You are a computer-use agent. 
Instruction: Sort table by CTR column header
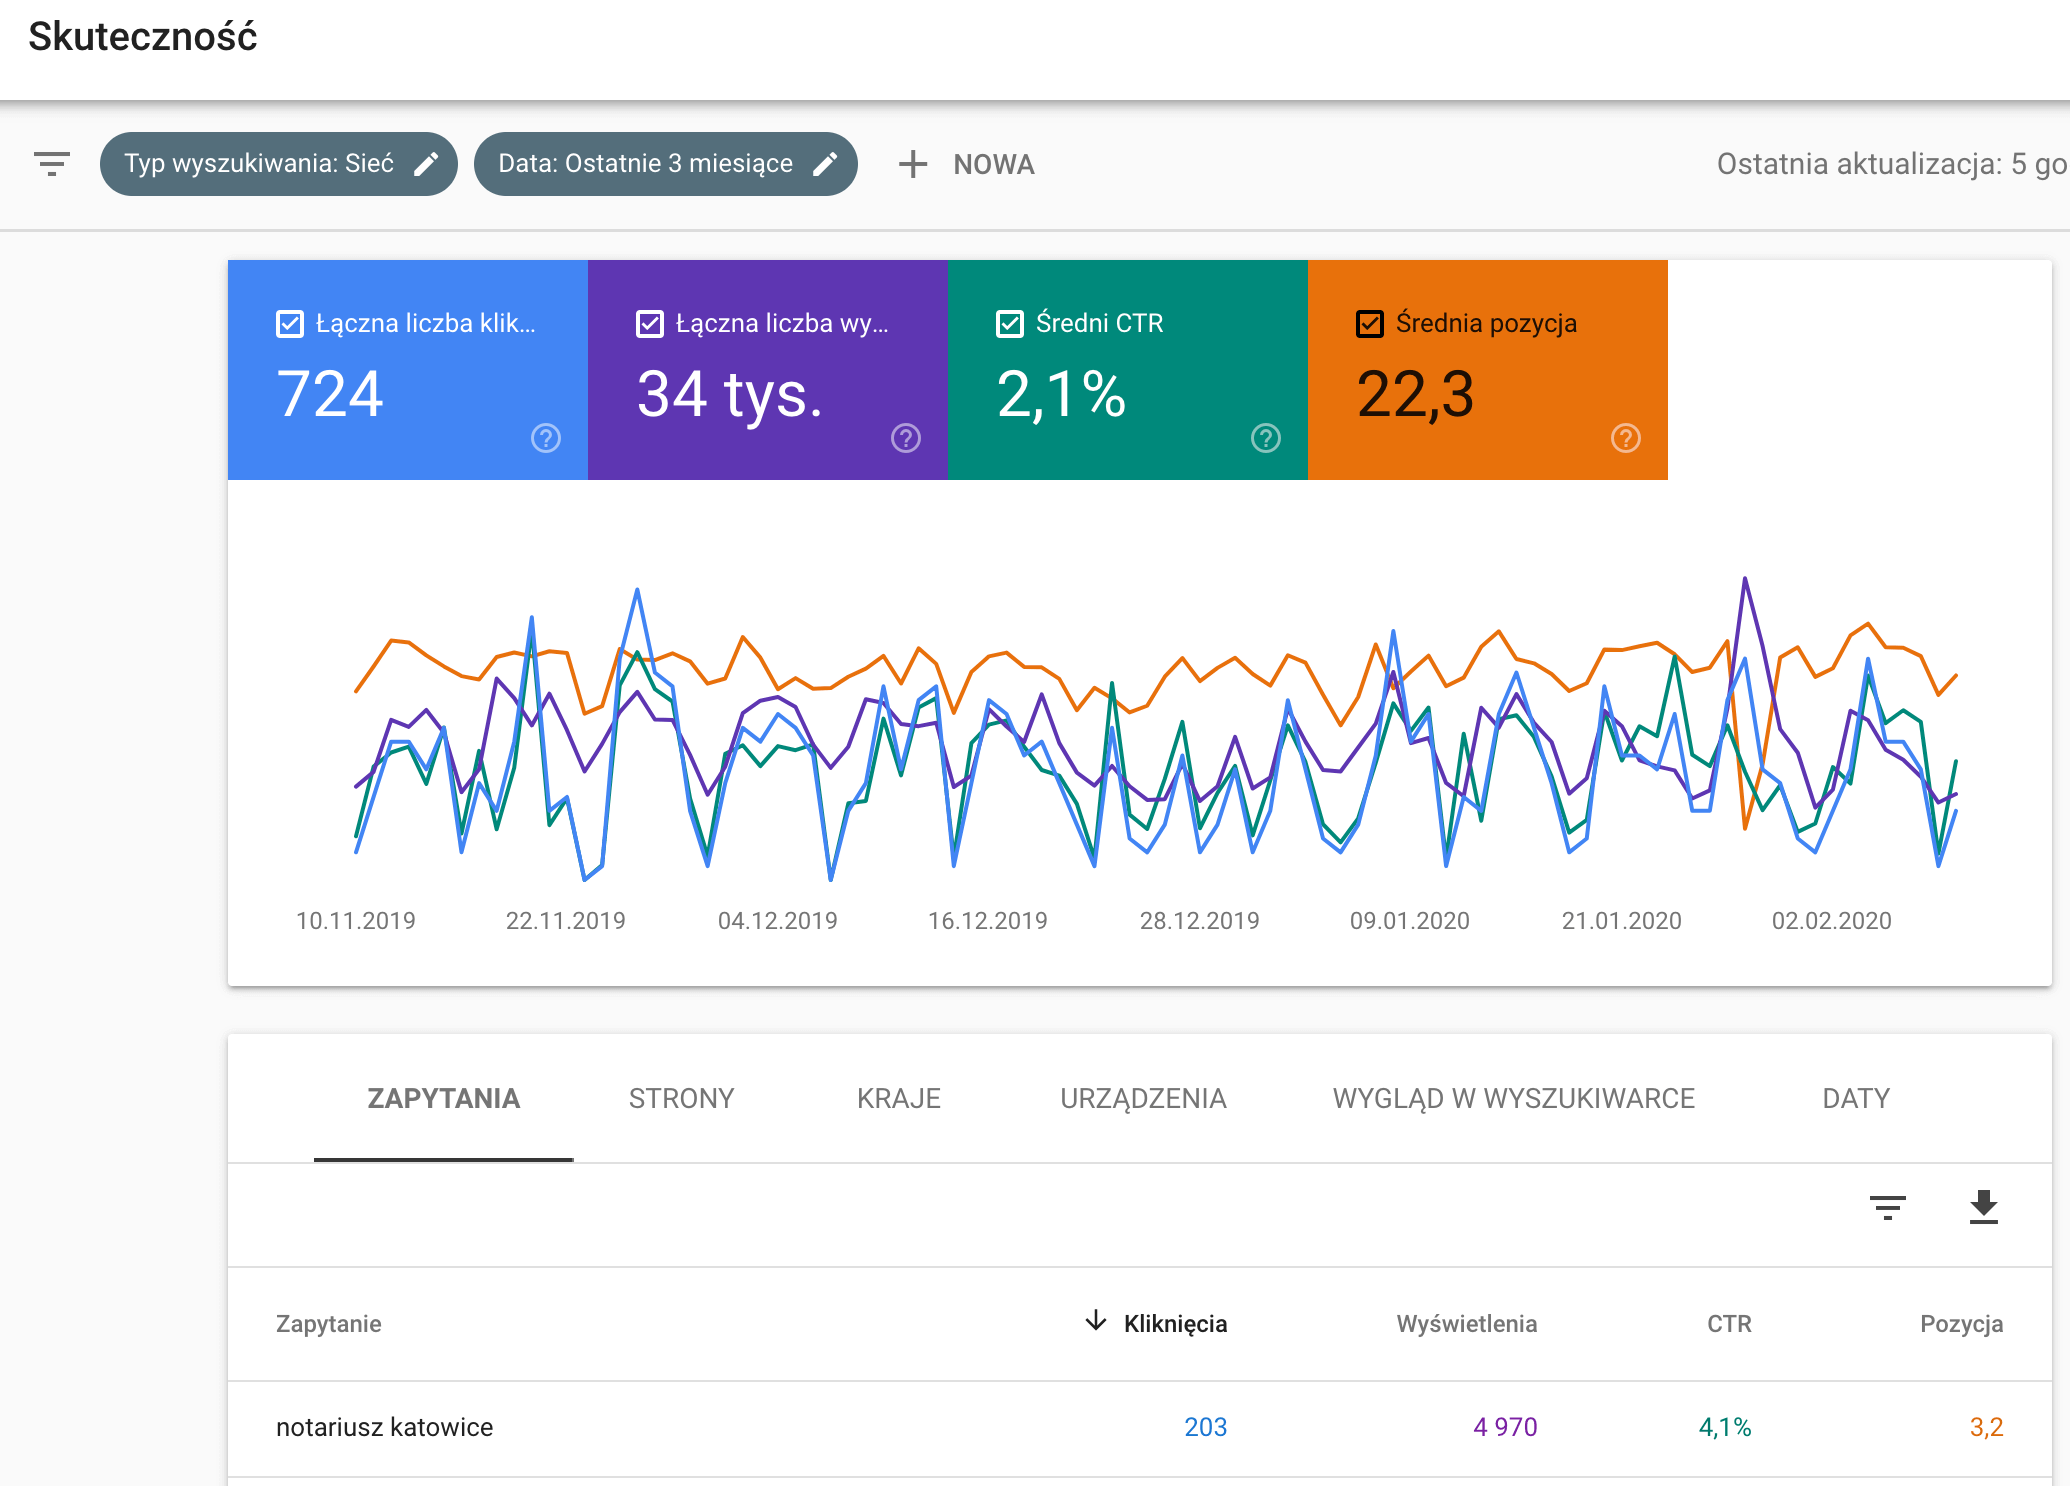1729,1324
